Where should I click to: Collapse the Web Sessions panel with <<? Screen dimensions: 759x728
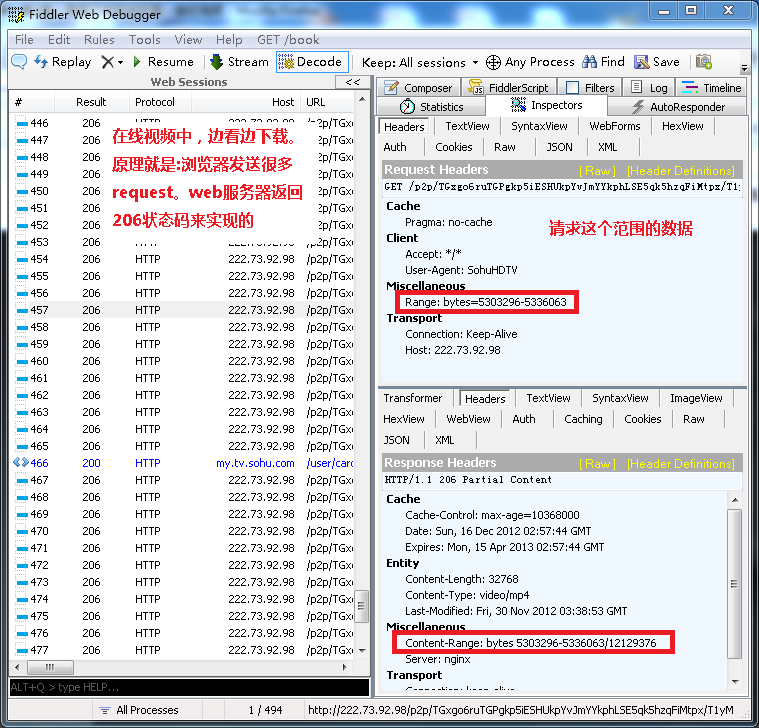pos(353,82)
